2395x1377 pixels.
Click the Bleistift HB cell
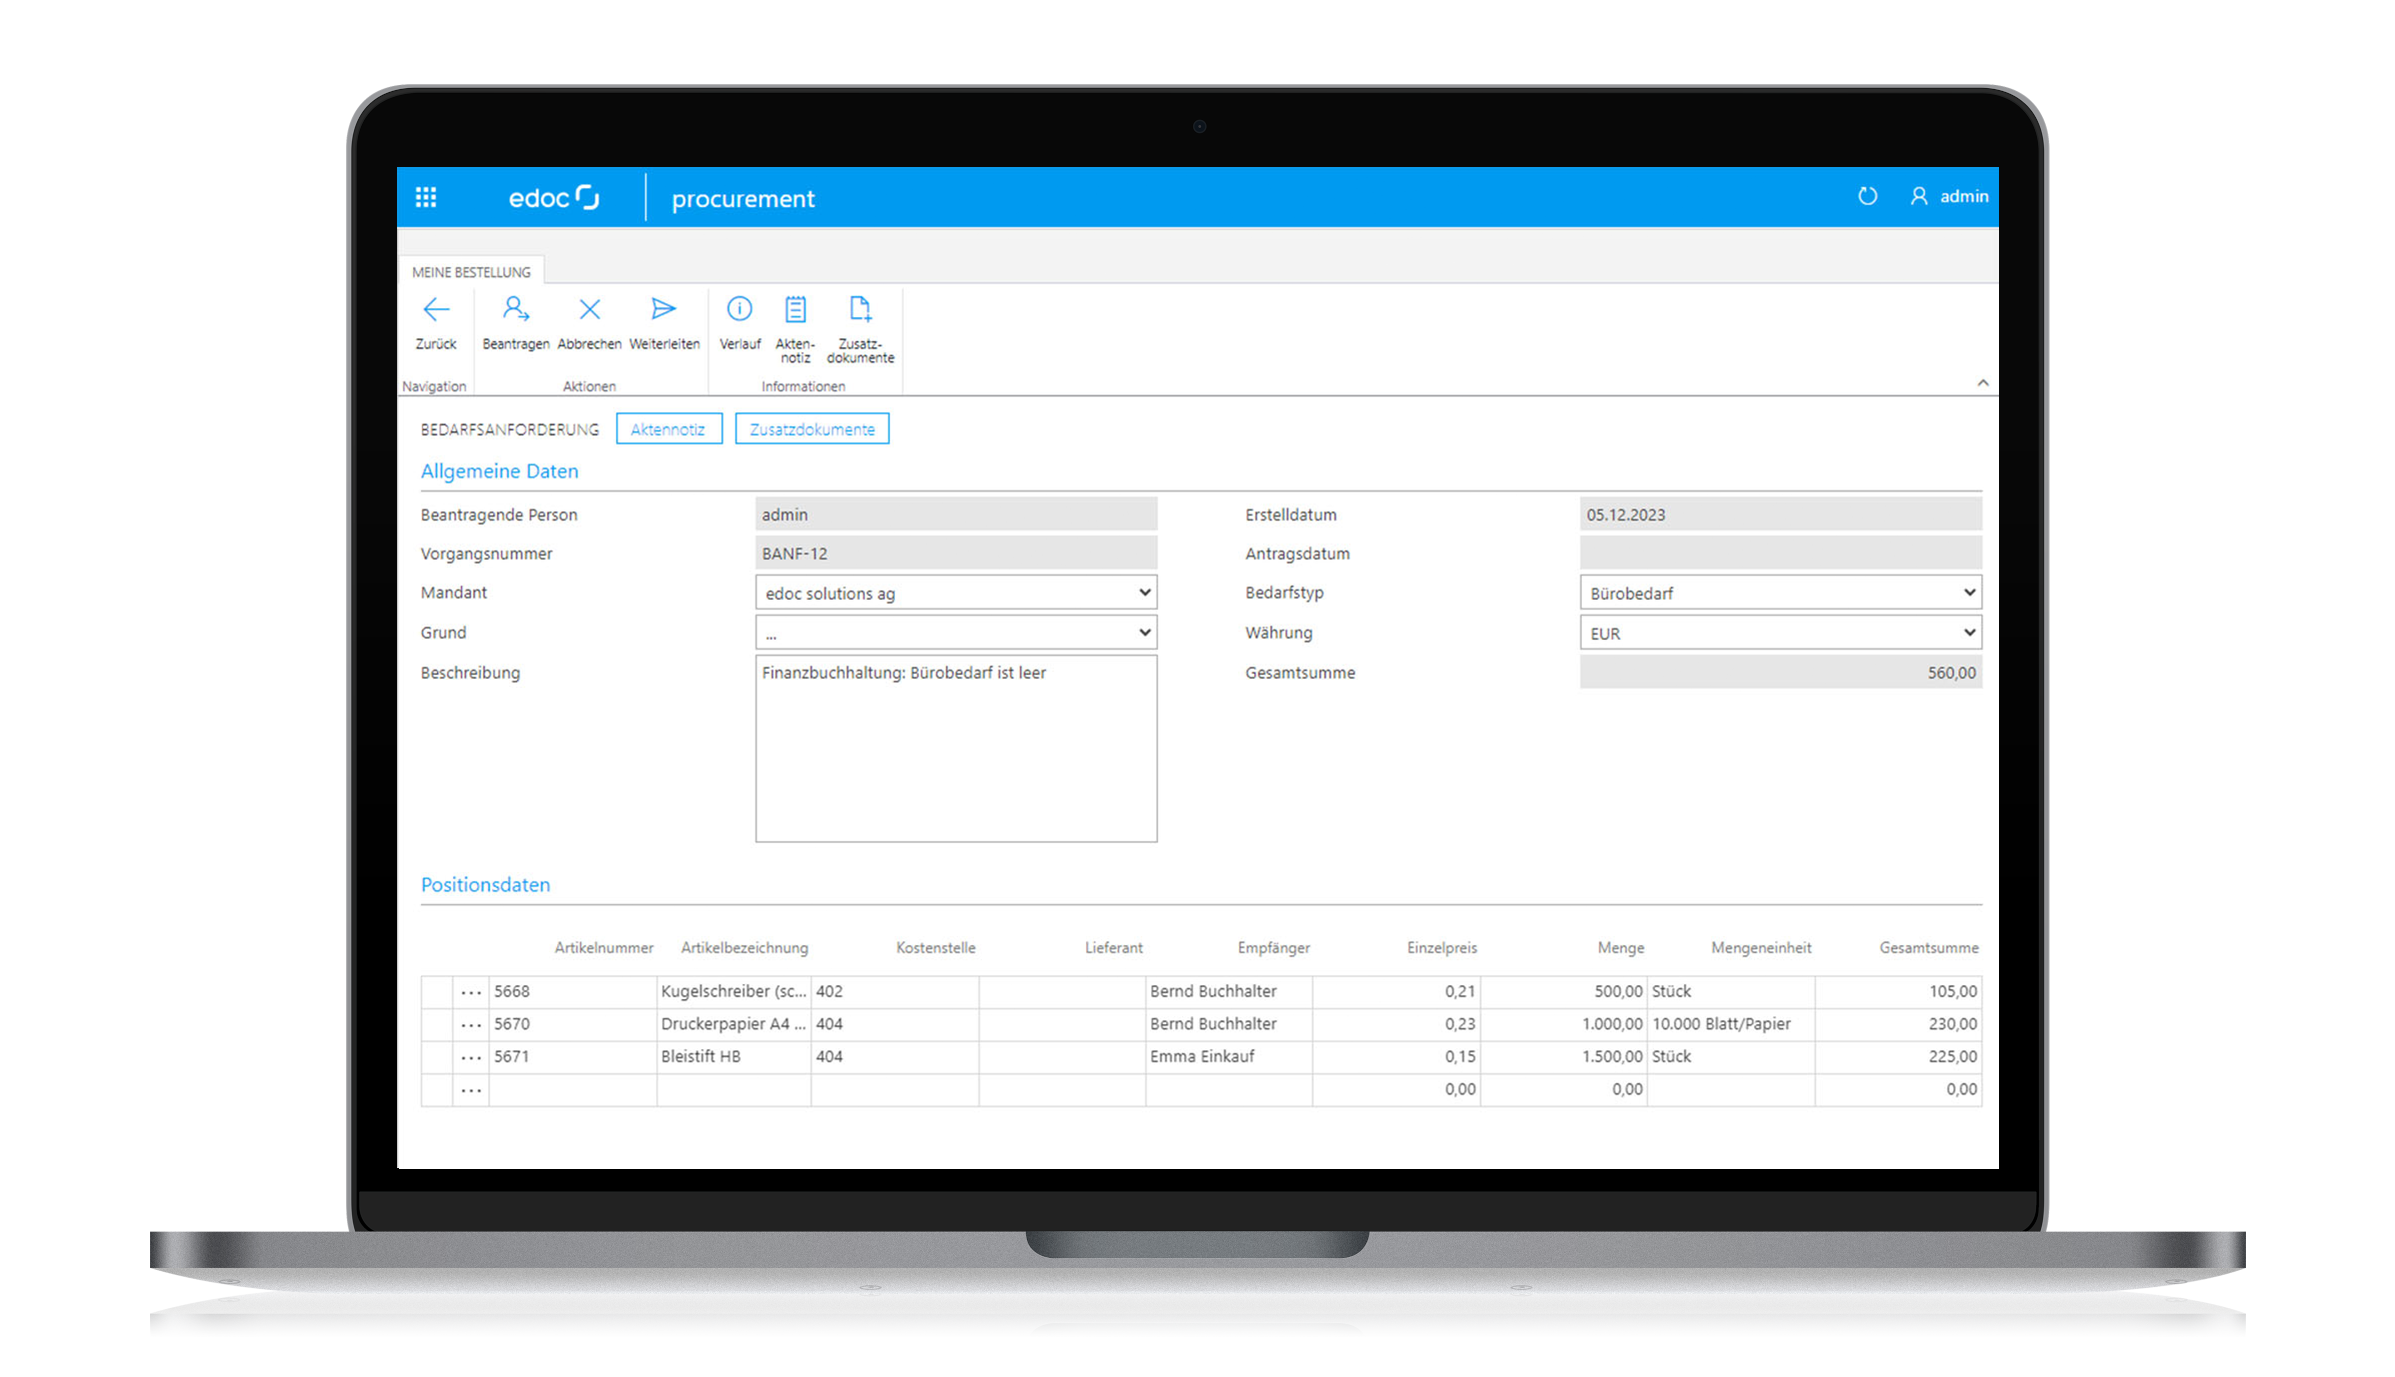[733, 1057]
